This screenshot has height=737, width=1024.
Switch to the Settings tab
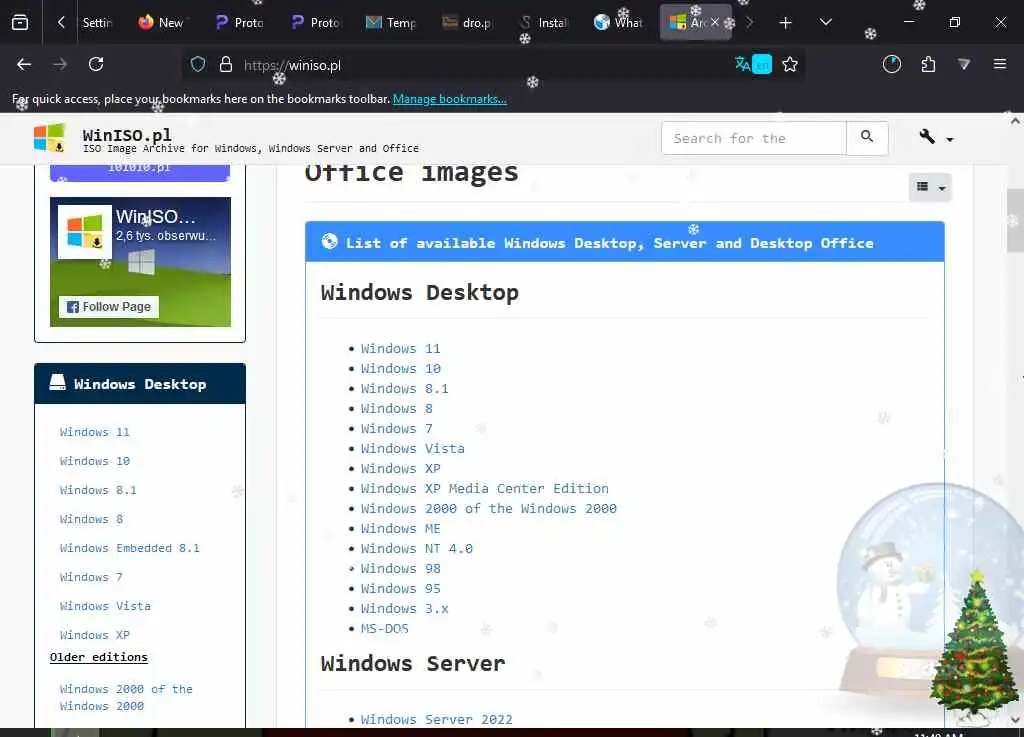[97, 23]
